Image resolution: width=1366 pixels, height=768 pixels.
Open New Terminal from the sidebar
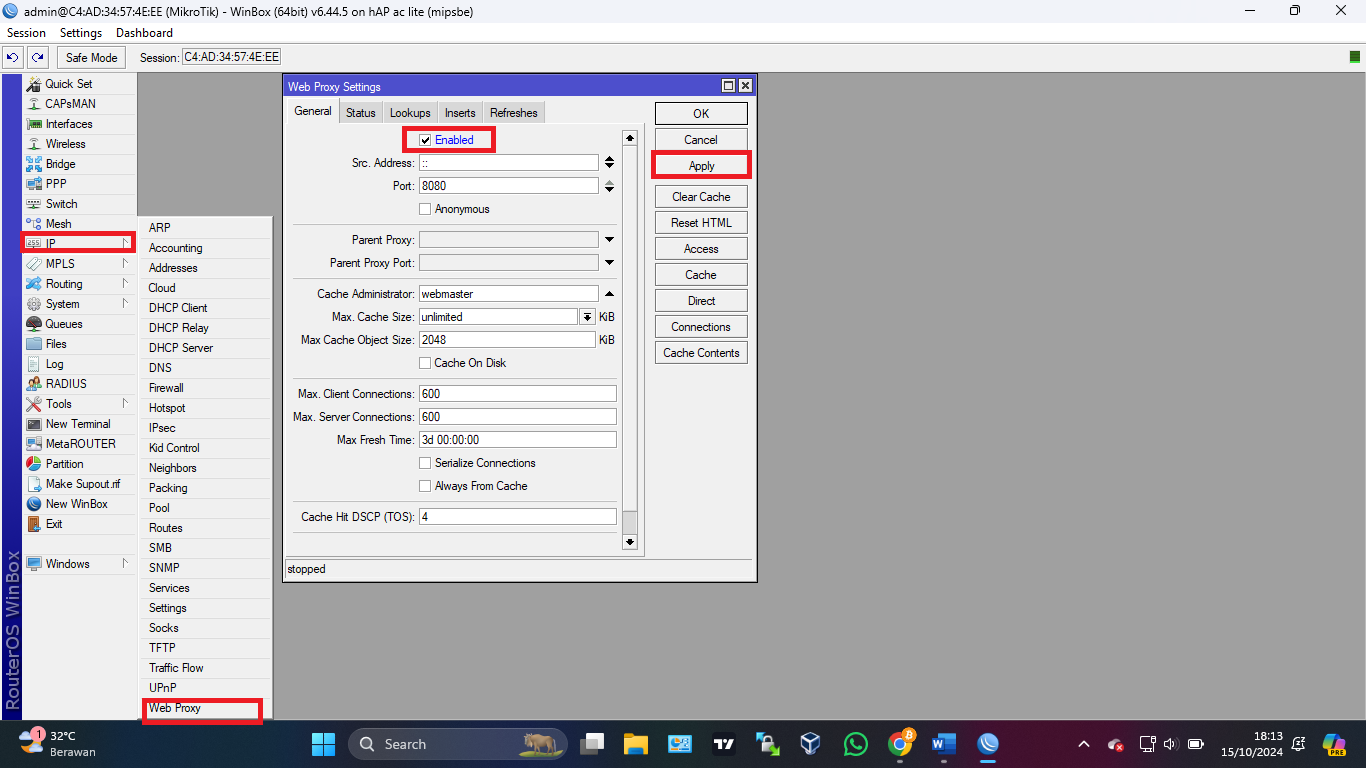[x=78, y=424]
